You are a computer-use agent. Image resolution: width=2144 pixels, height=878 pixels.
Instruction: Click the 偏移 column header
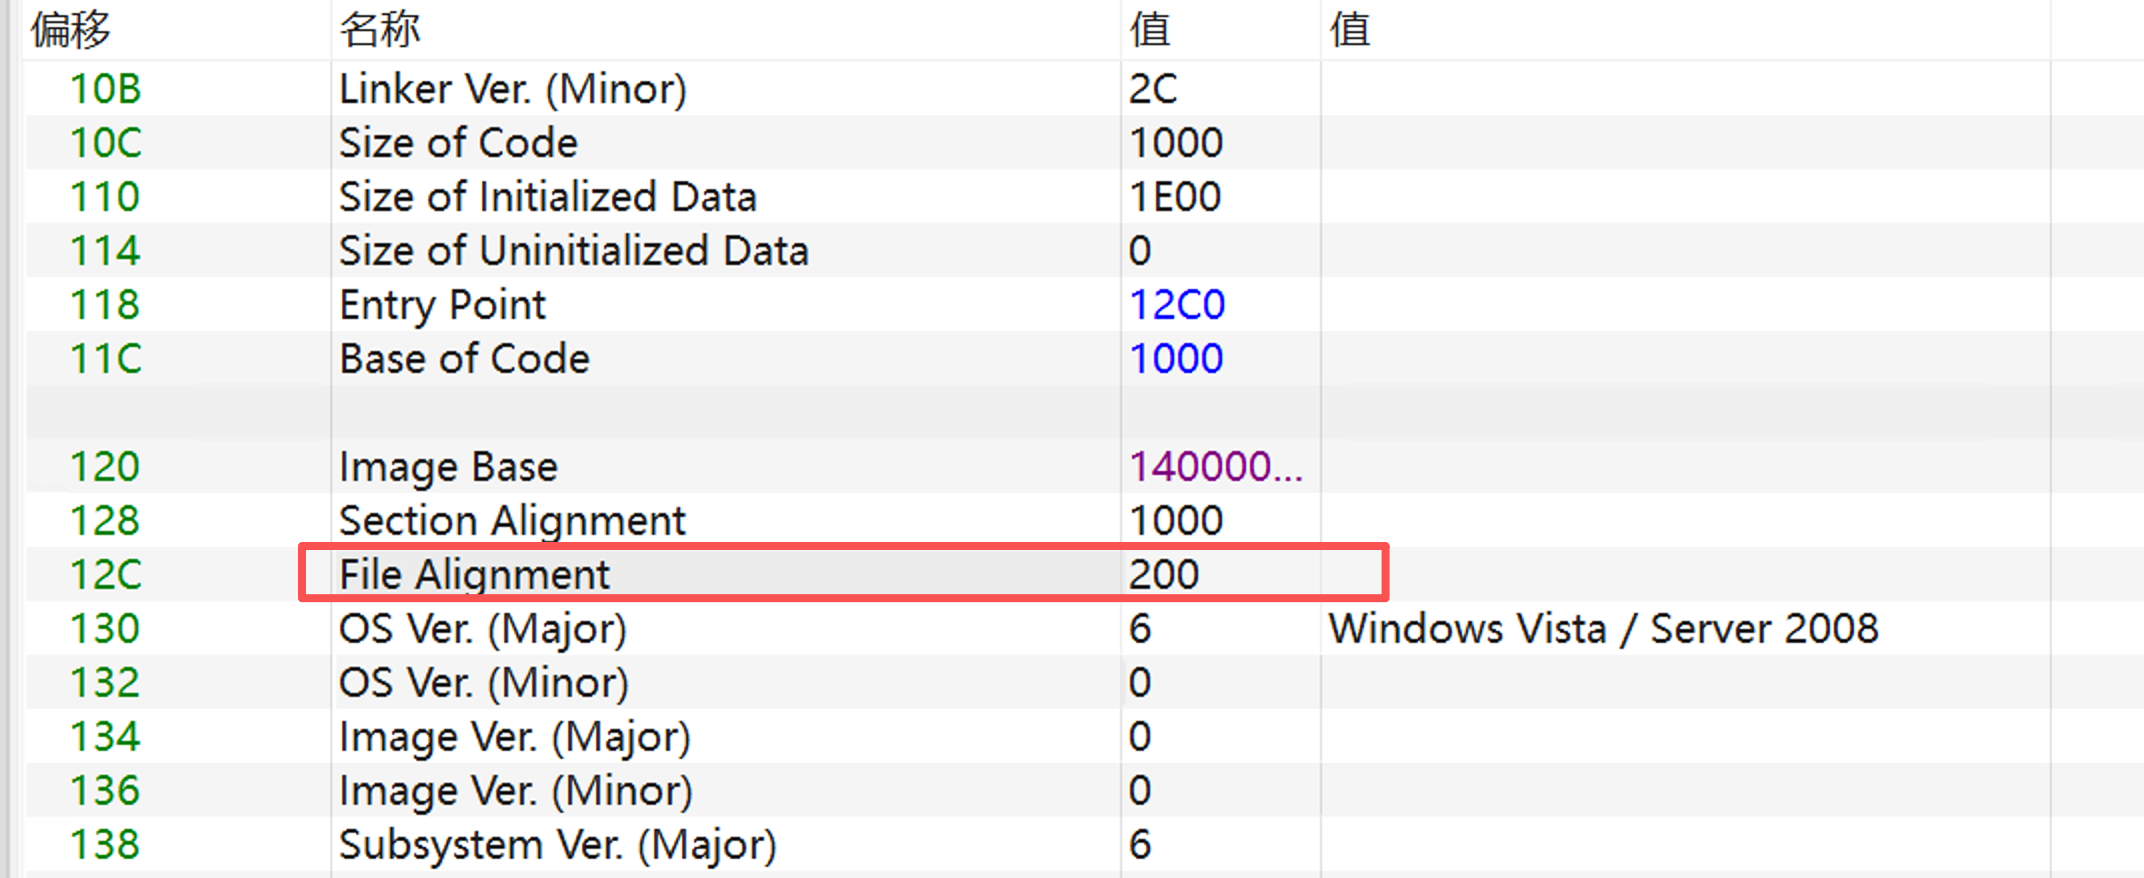[x=70, y=30]
